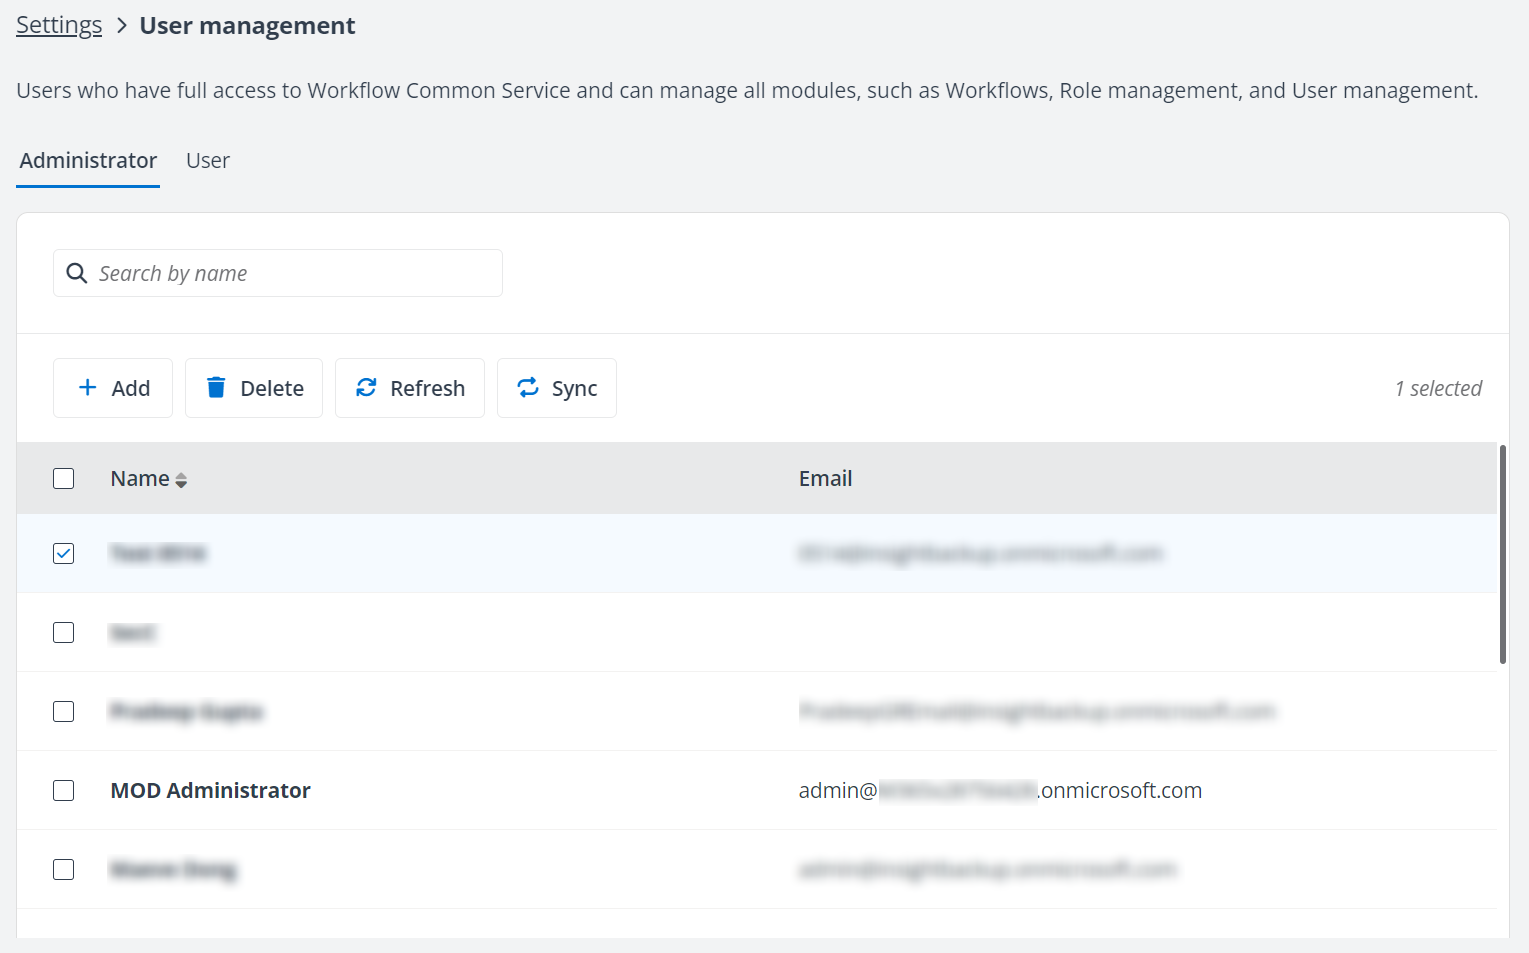Click the Delete button
The height and width of the screenshot is (953, 1529).
pyautogui.click(x=253, y=388)
